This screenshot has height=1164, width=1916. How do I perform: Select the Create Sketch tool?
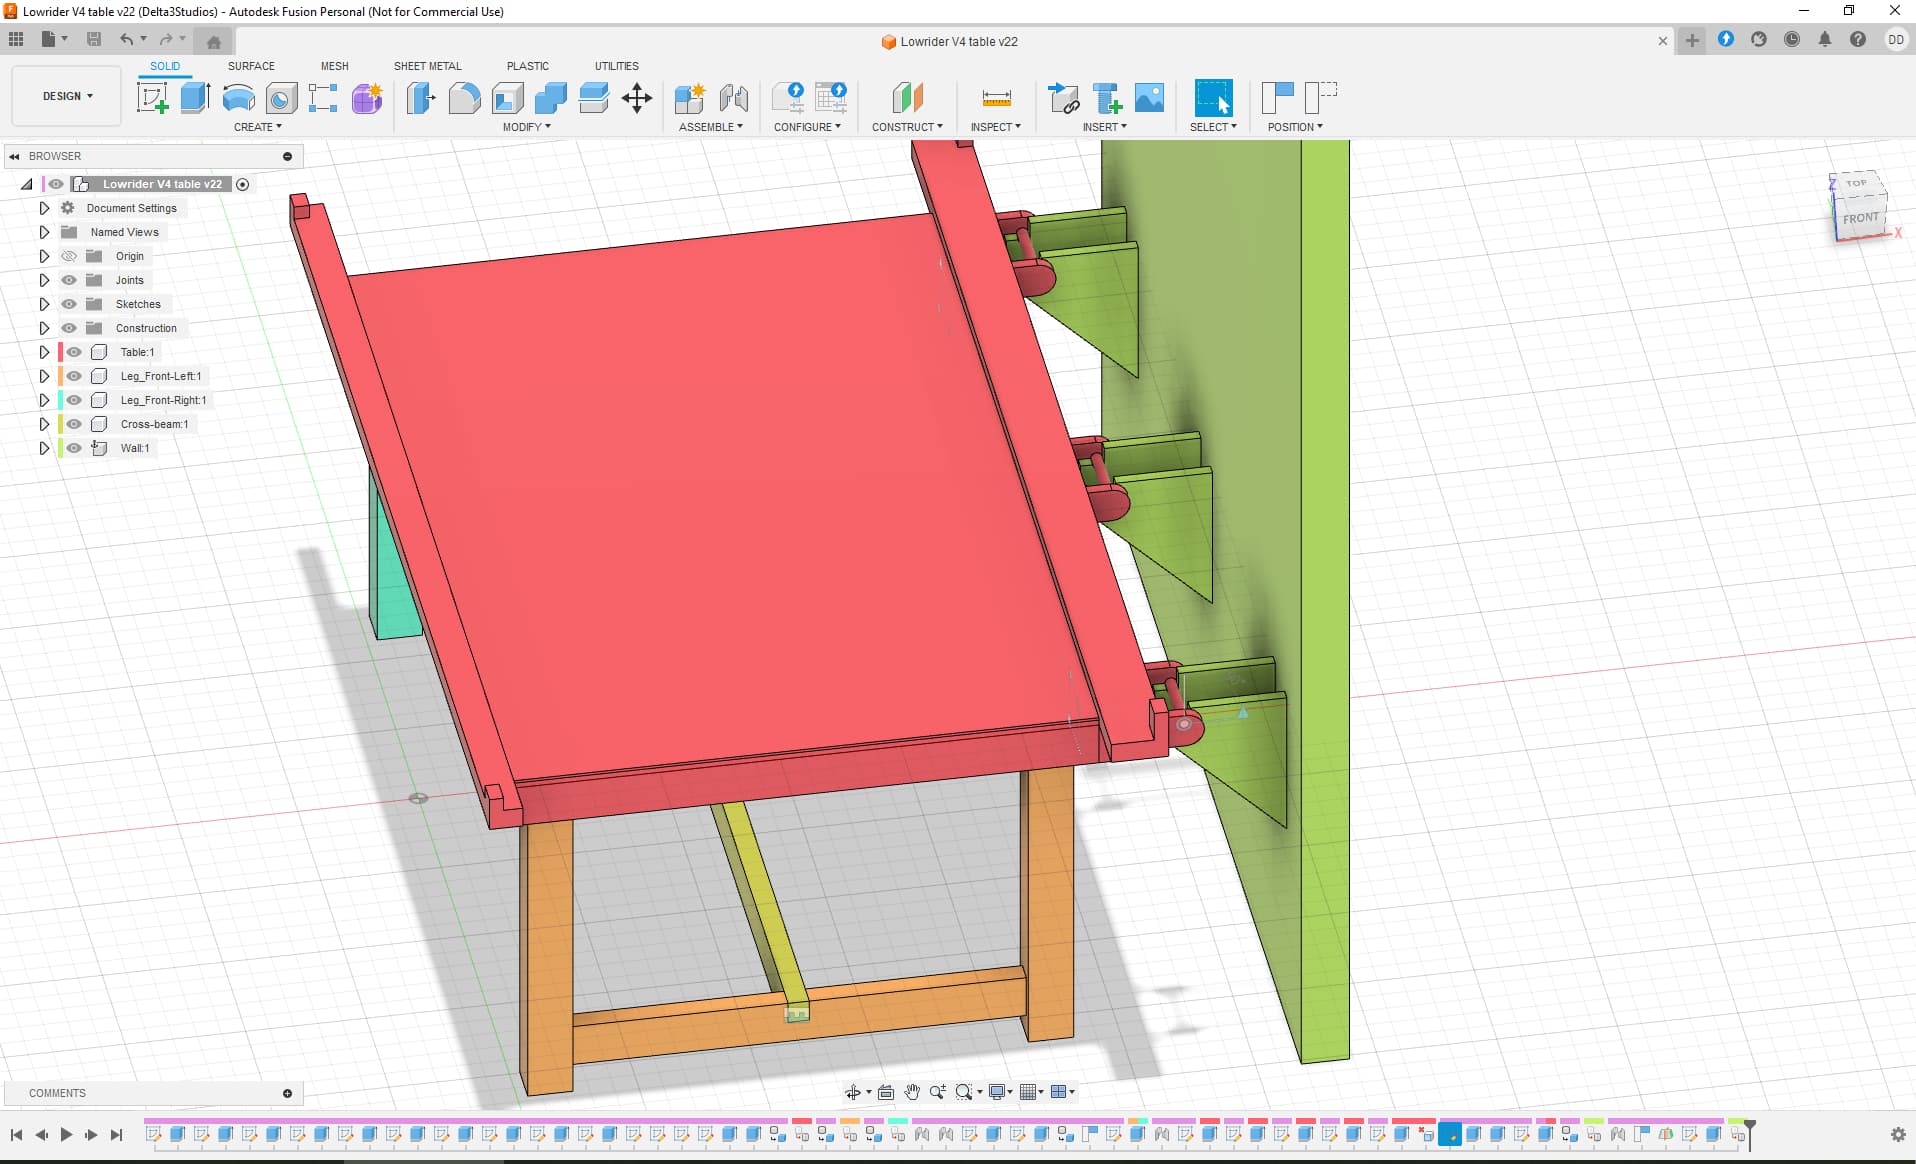[152, 98]
